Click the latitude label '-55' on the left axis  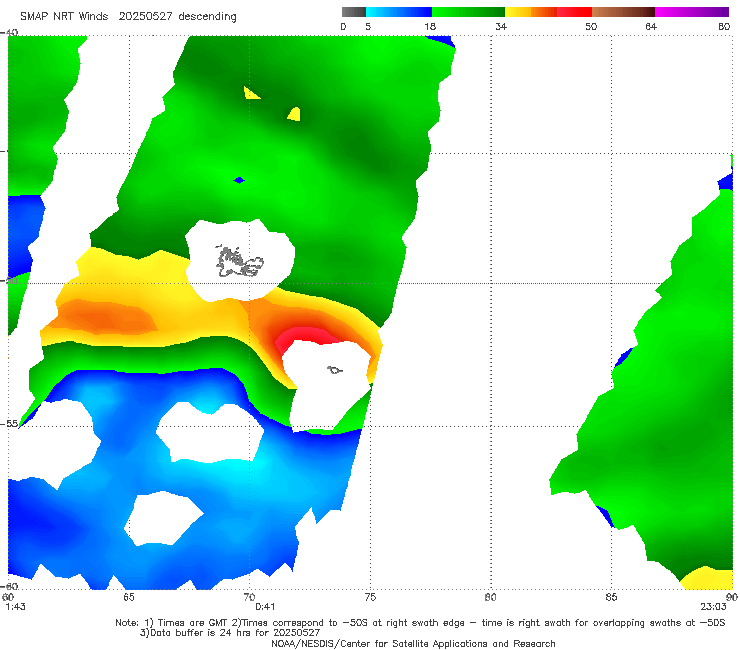[9, 424]
